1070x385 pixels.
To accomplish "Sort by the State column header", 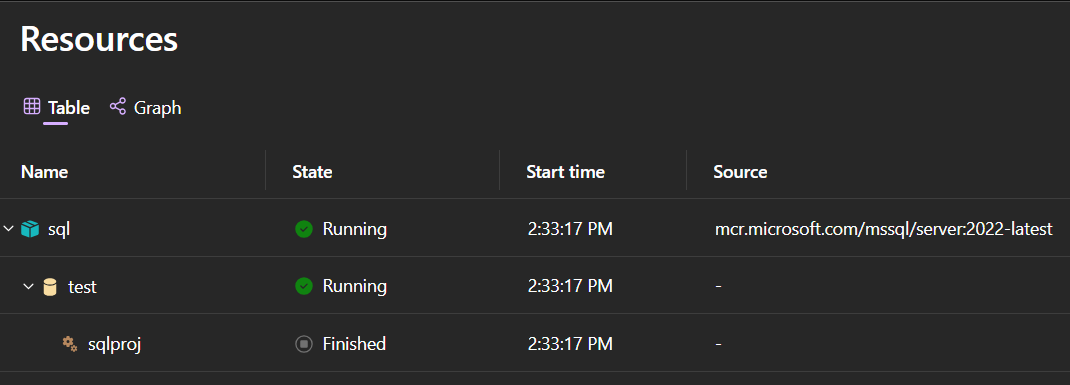I will point(312,171).
